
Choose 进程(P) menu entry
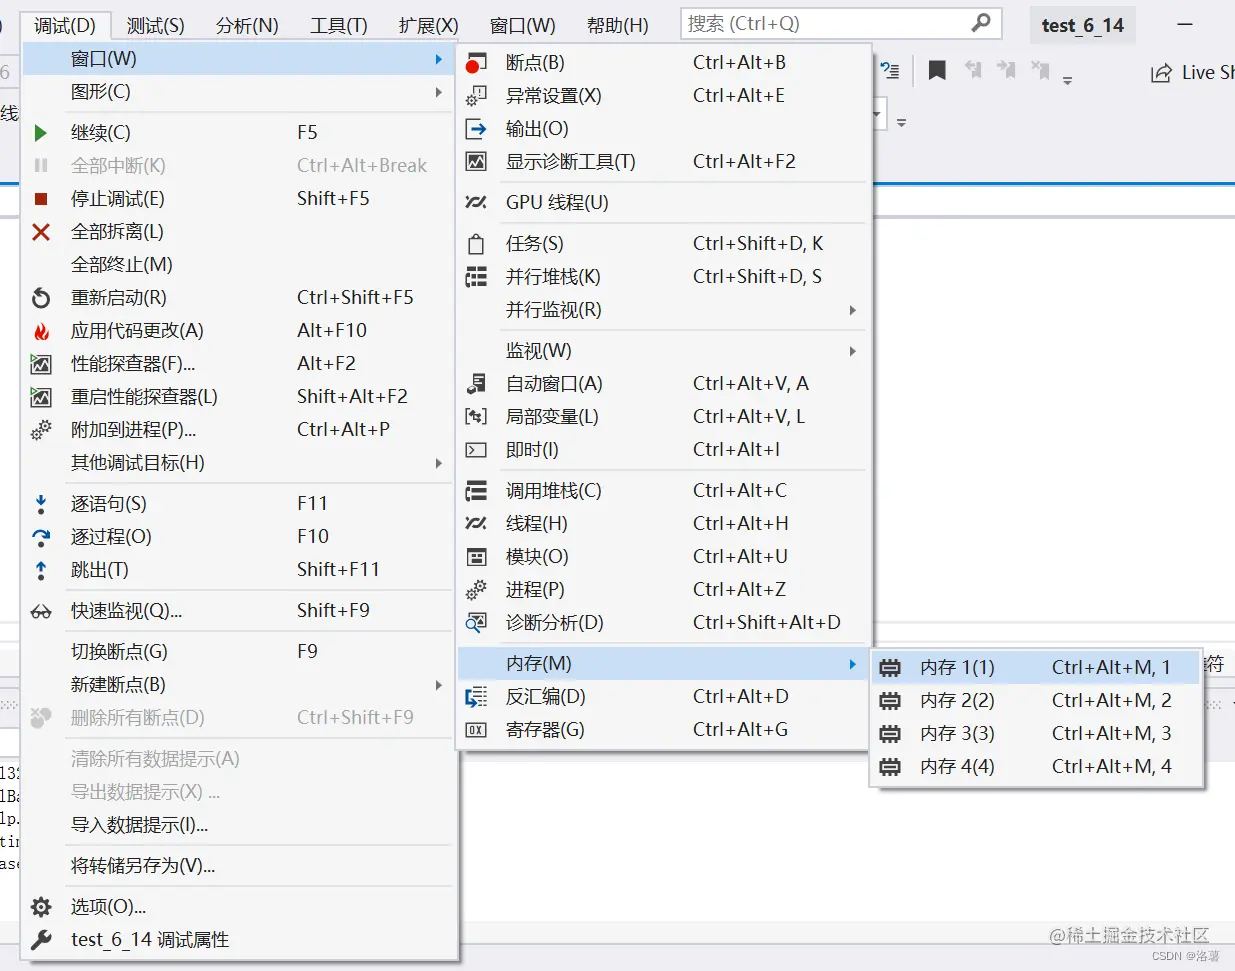662,590
